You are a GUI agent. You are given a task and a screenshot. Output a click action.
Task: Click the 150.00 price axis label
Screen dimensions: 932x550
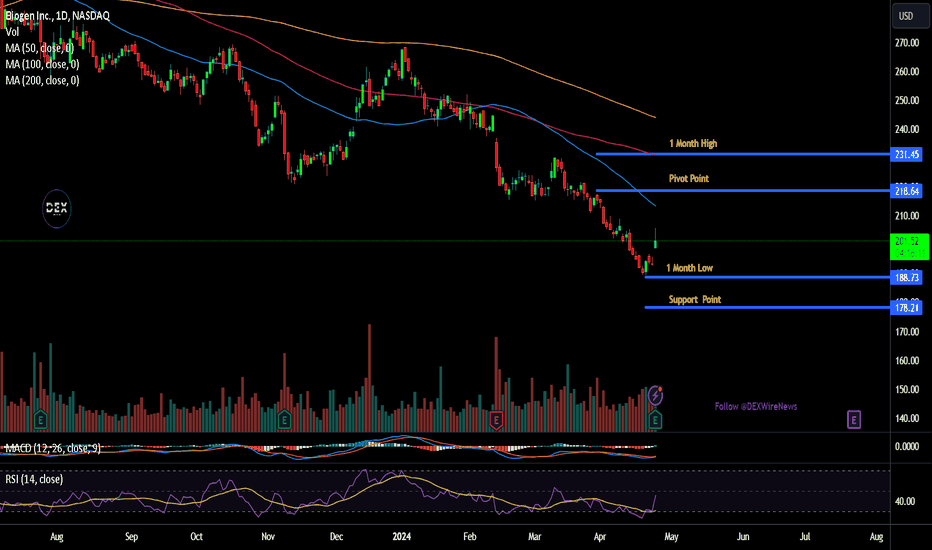[907, 389]
